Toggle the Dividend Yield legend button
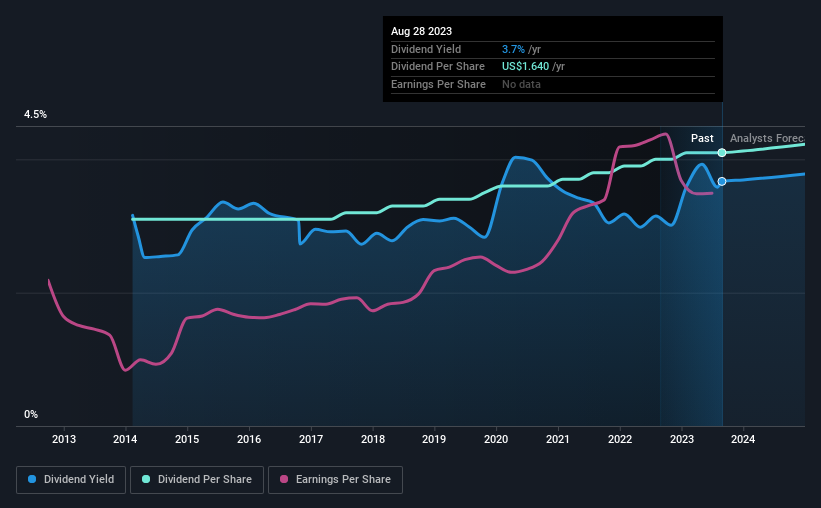 pos(71,480)
